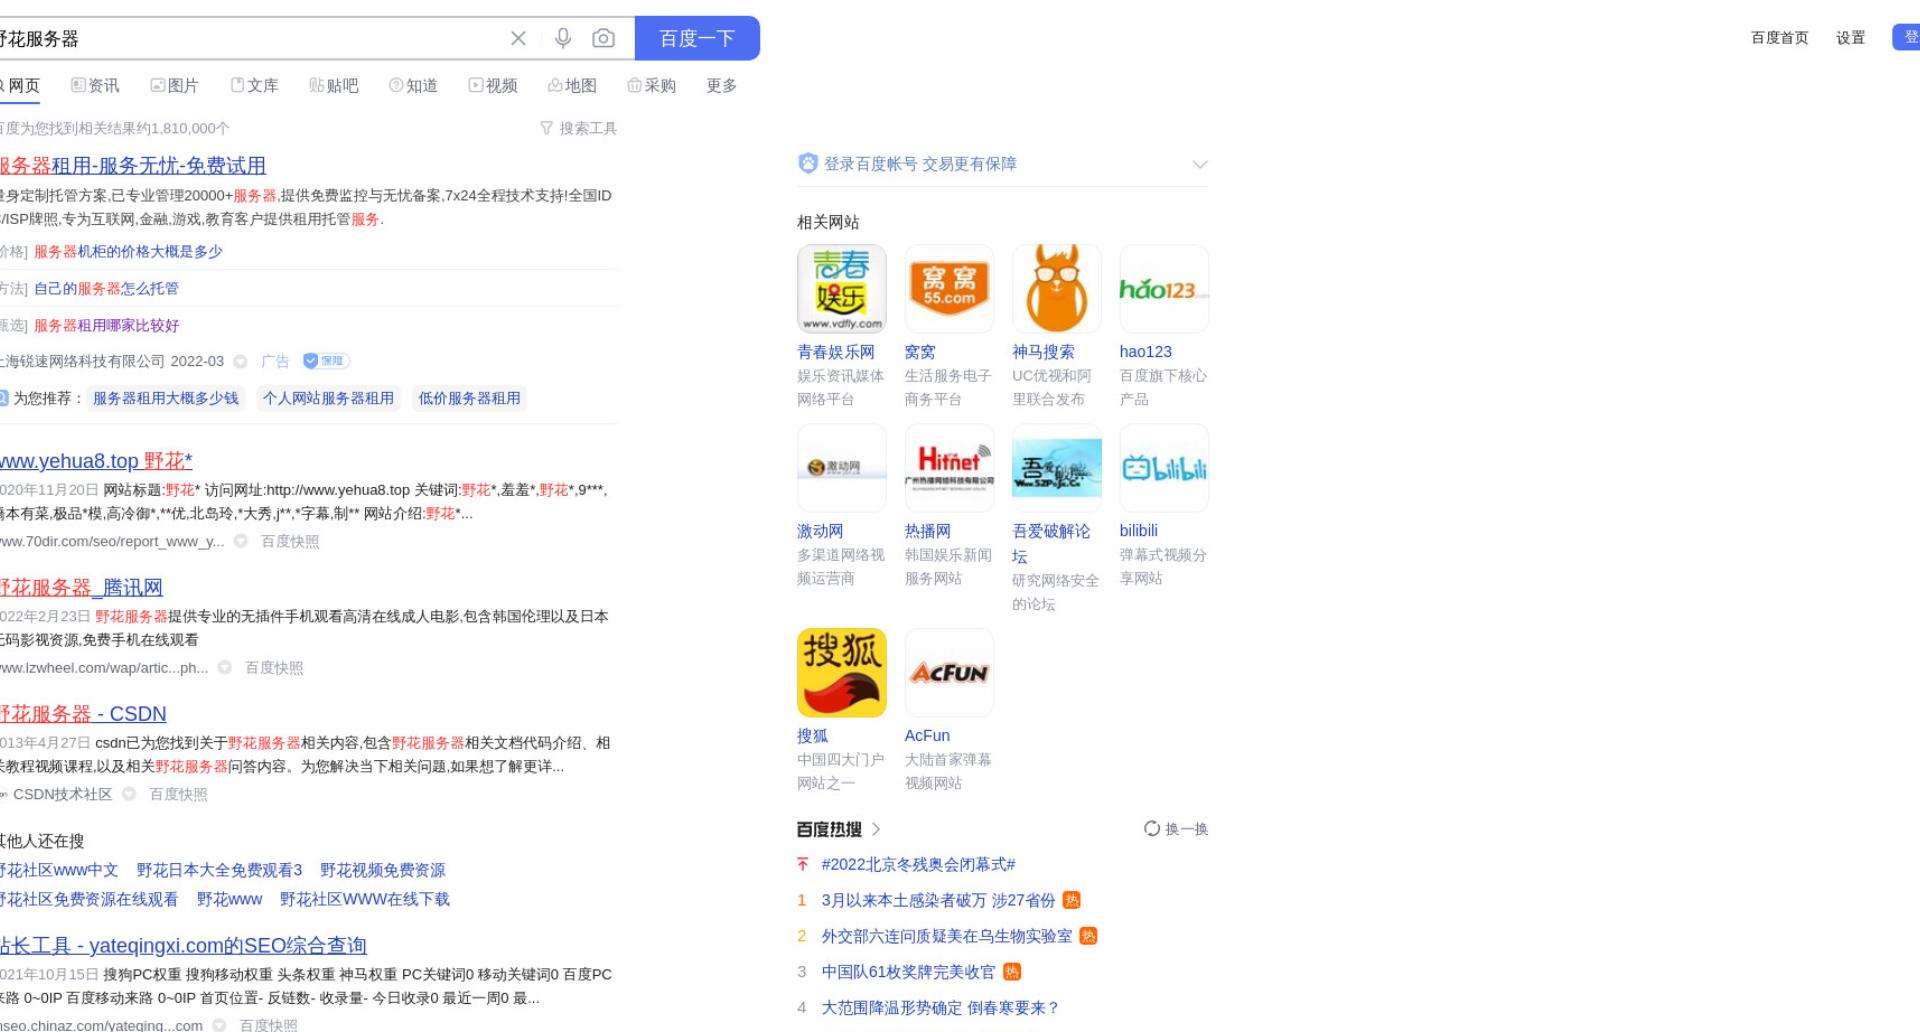Switch to the 贴吧 tab
This screenshot has width=1920, height=1032.
[333, 86]
